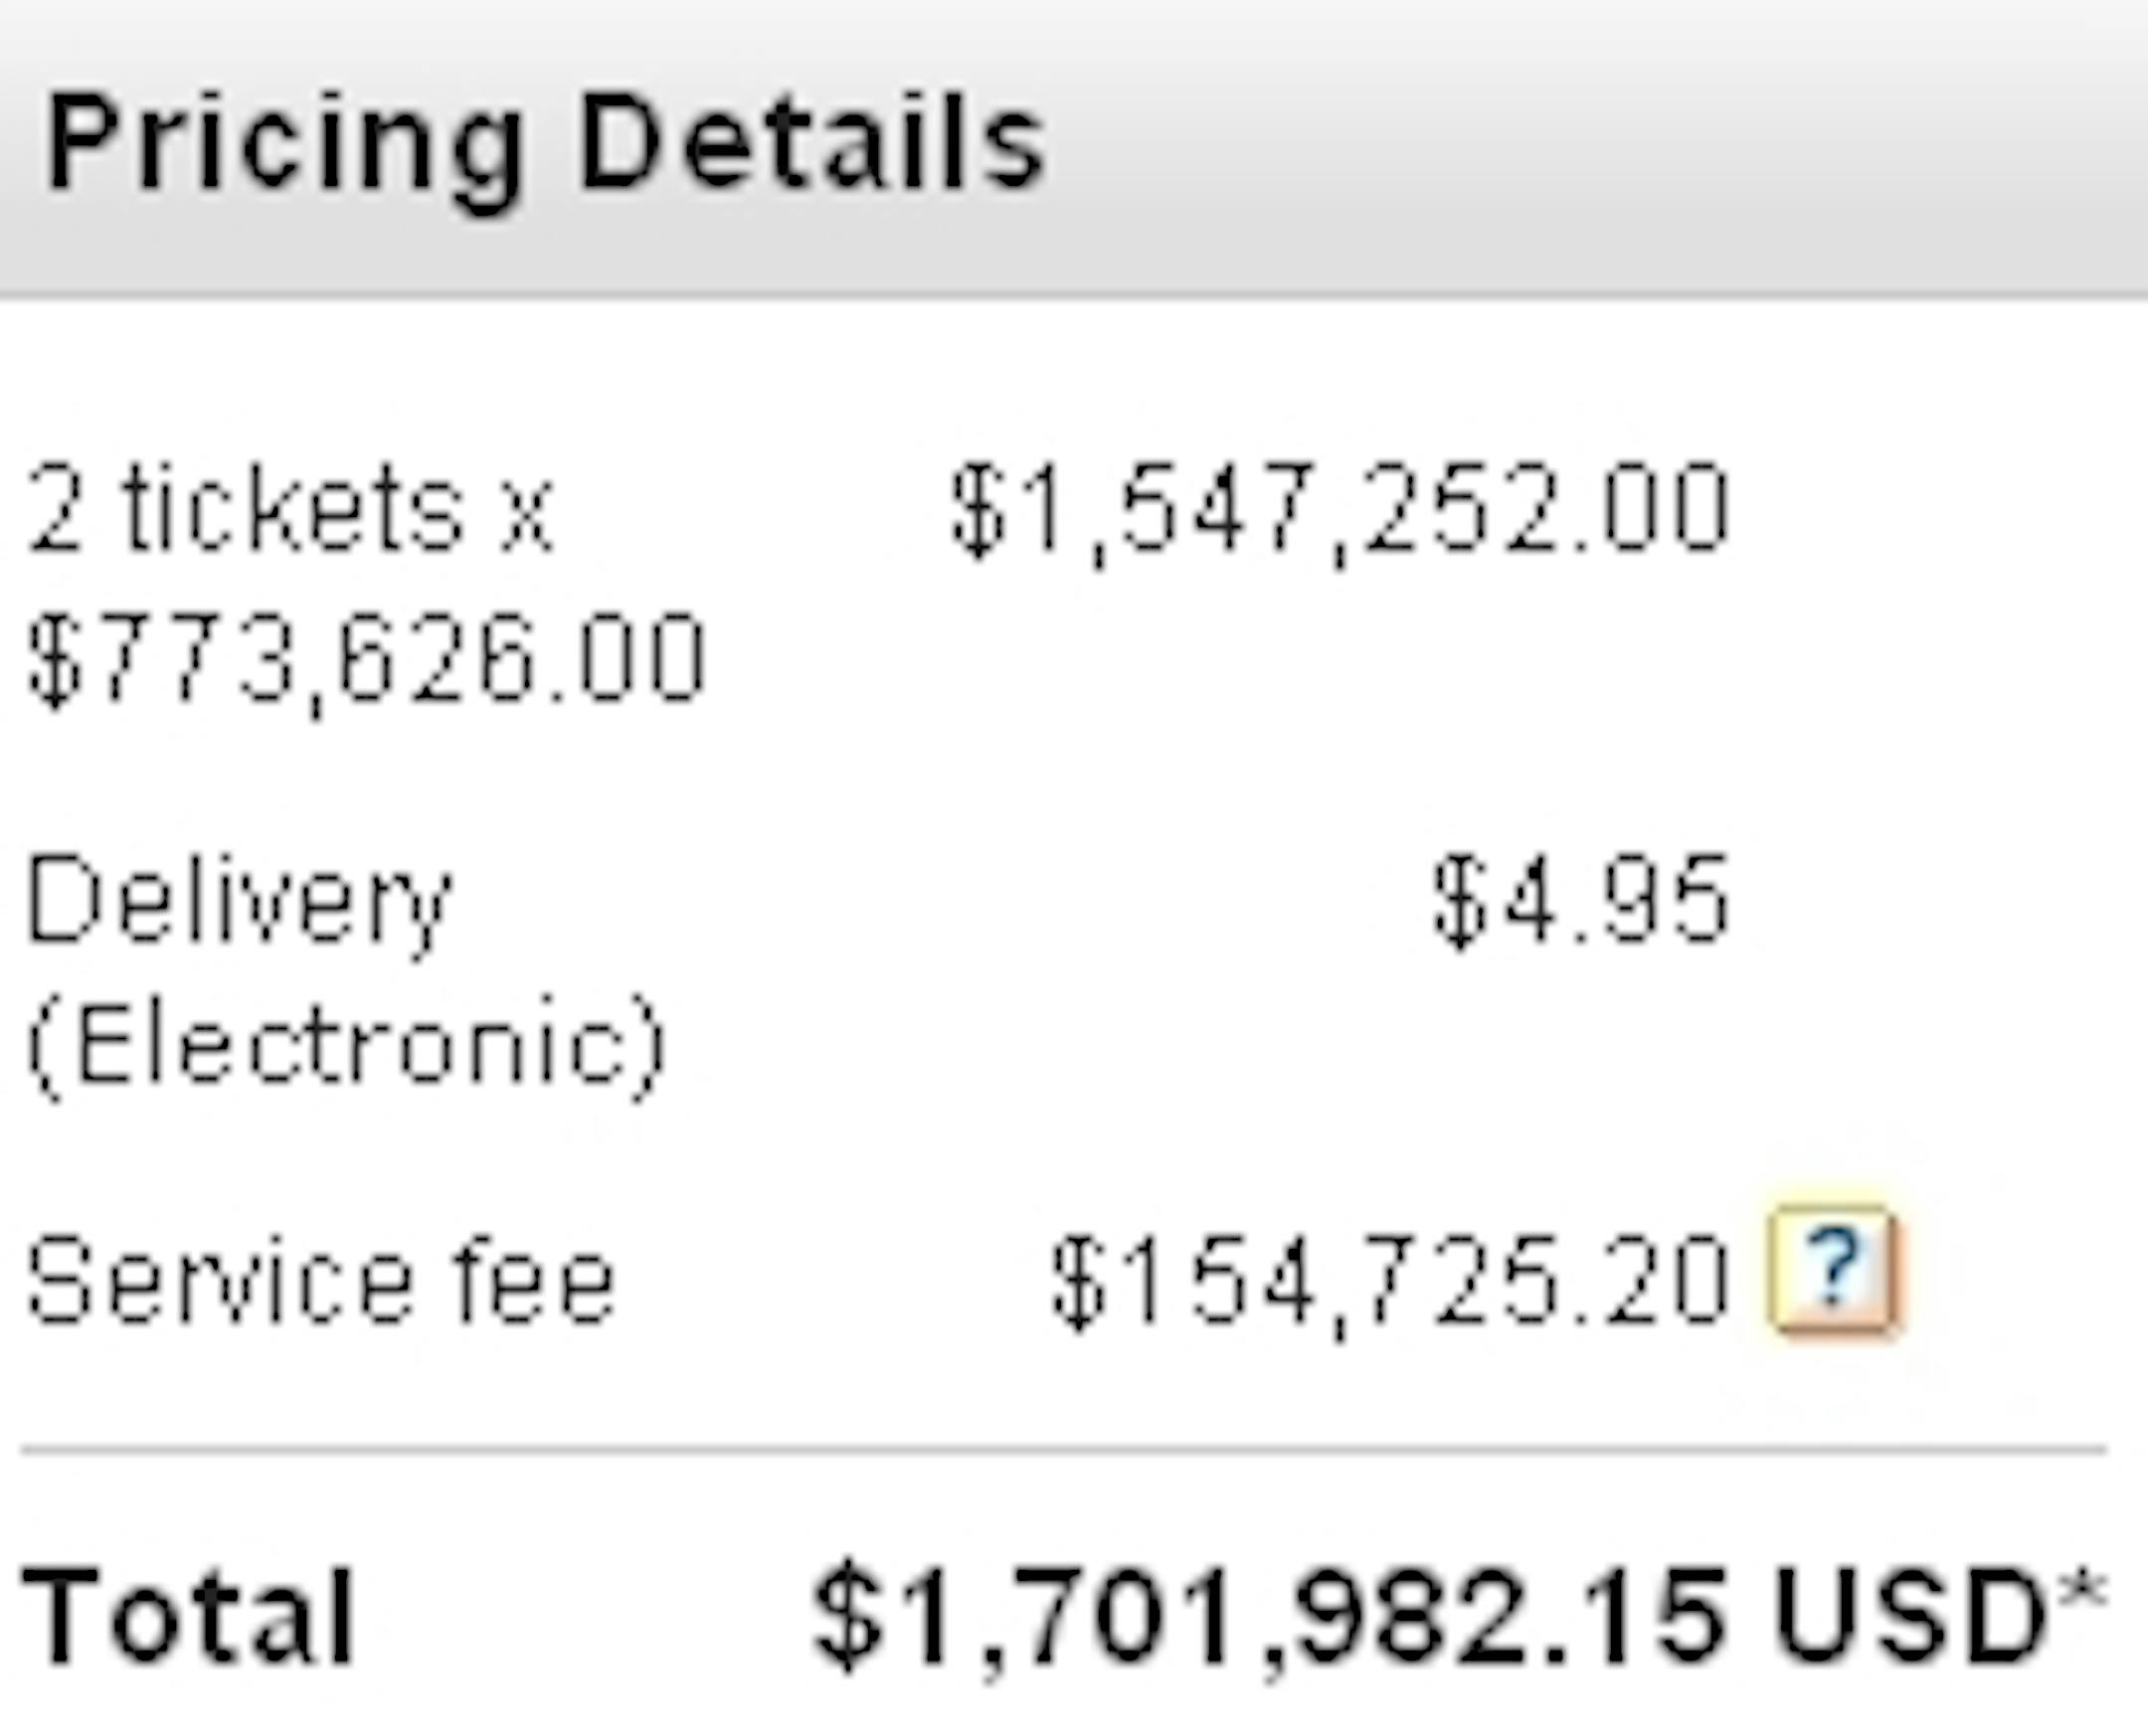Viewport: 2148px width, 1736px height.
Task: Select the Service fee label
Action: click(x=320, y=1281)
